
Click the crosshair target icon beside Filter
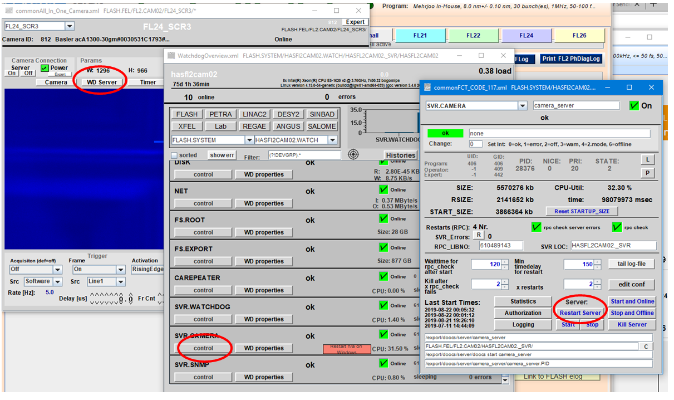pos(353,155)
